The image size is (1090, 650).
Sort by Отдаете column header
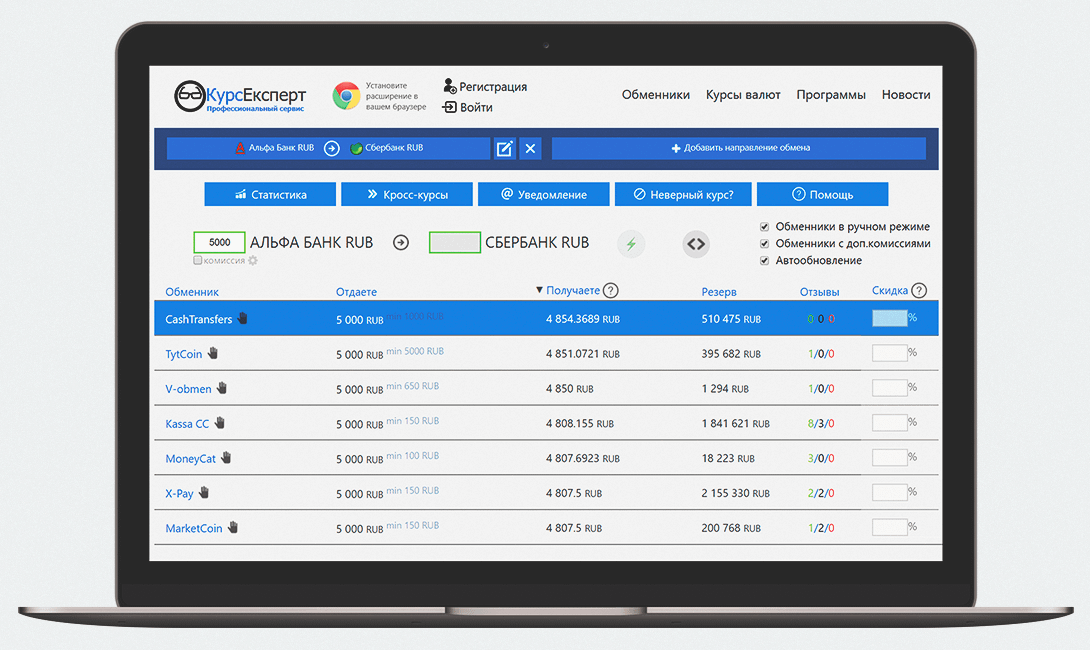357,292
